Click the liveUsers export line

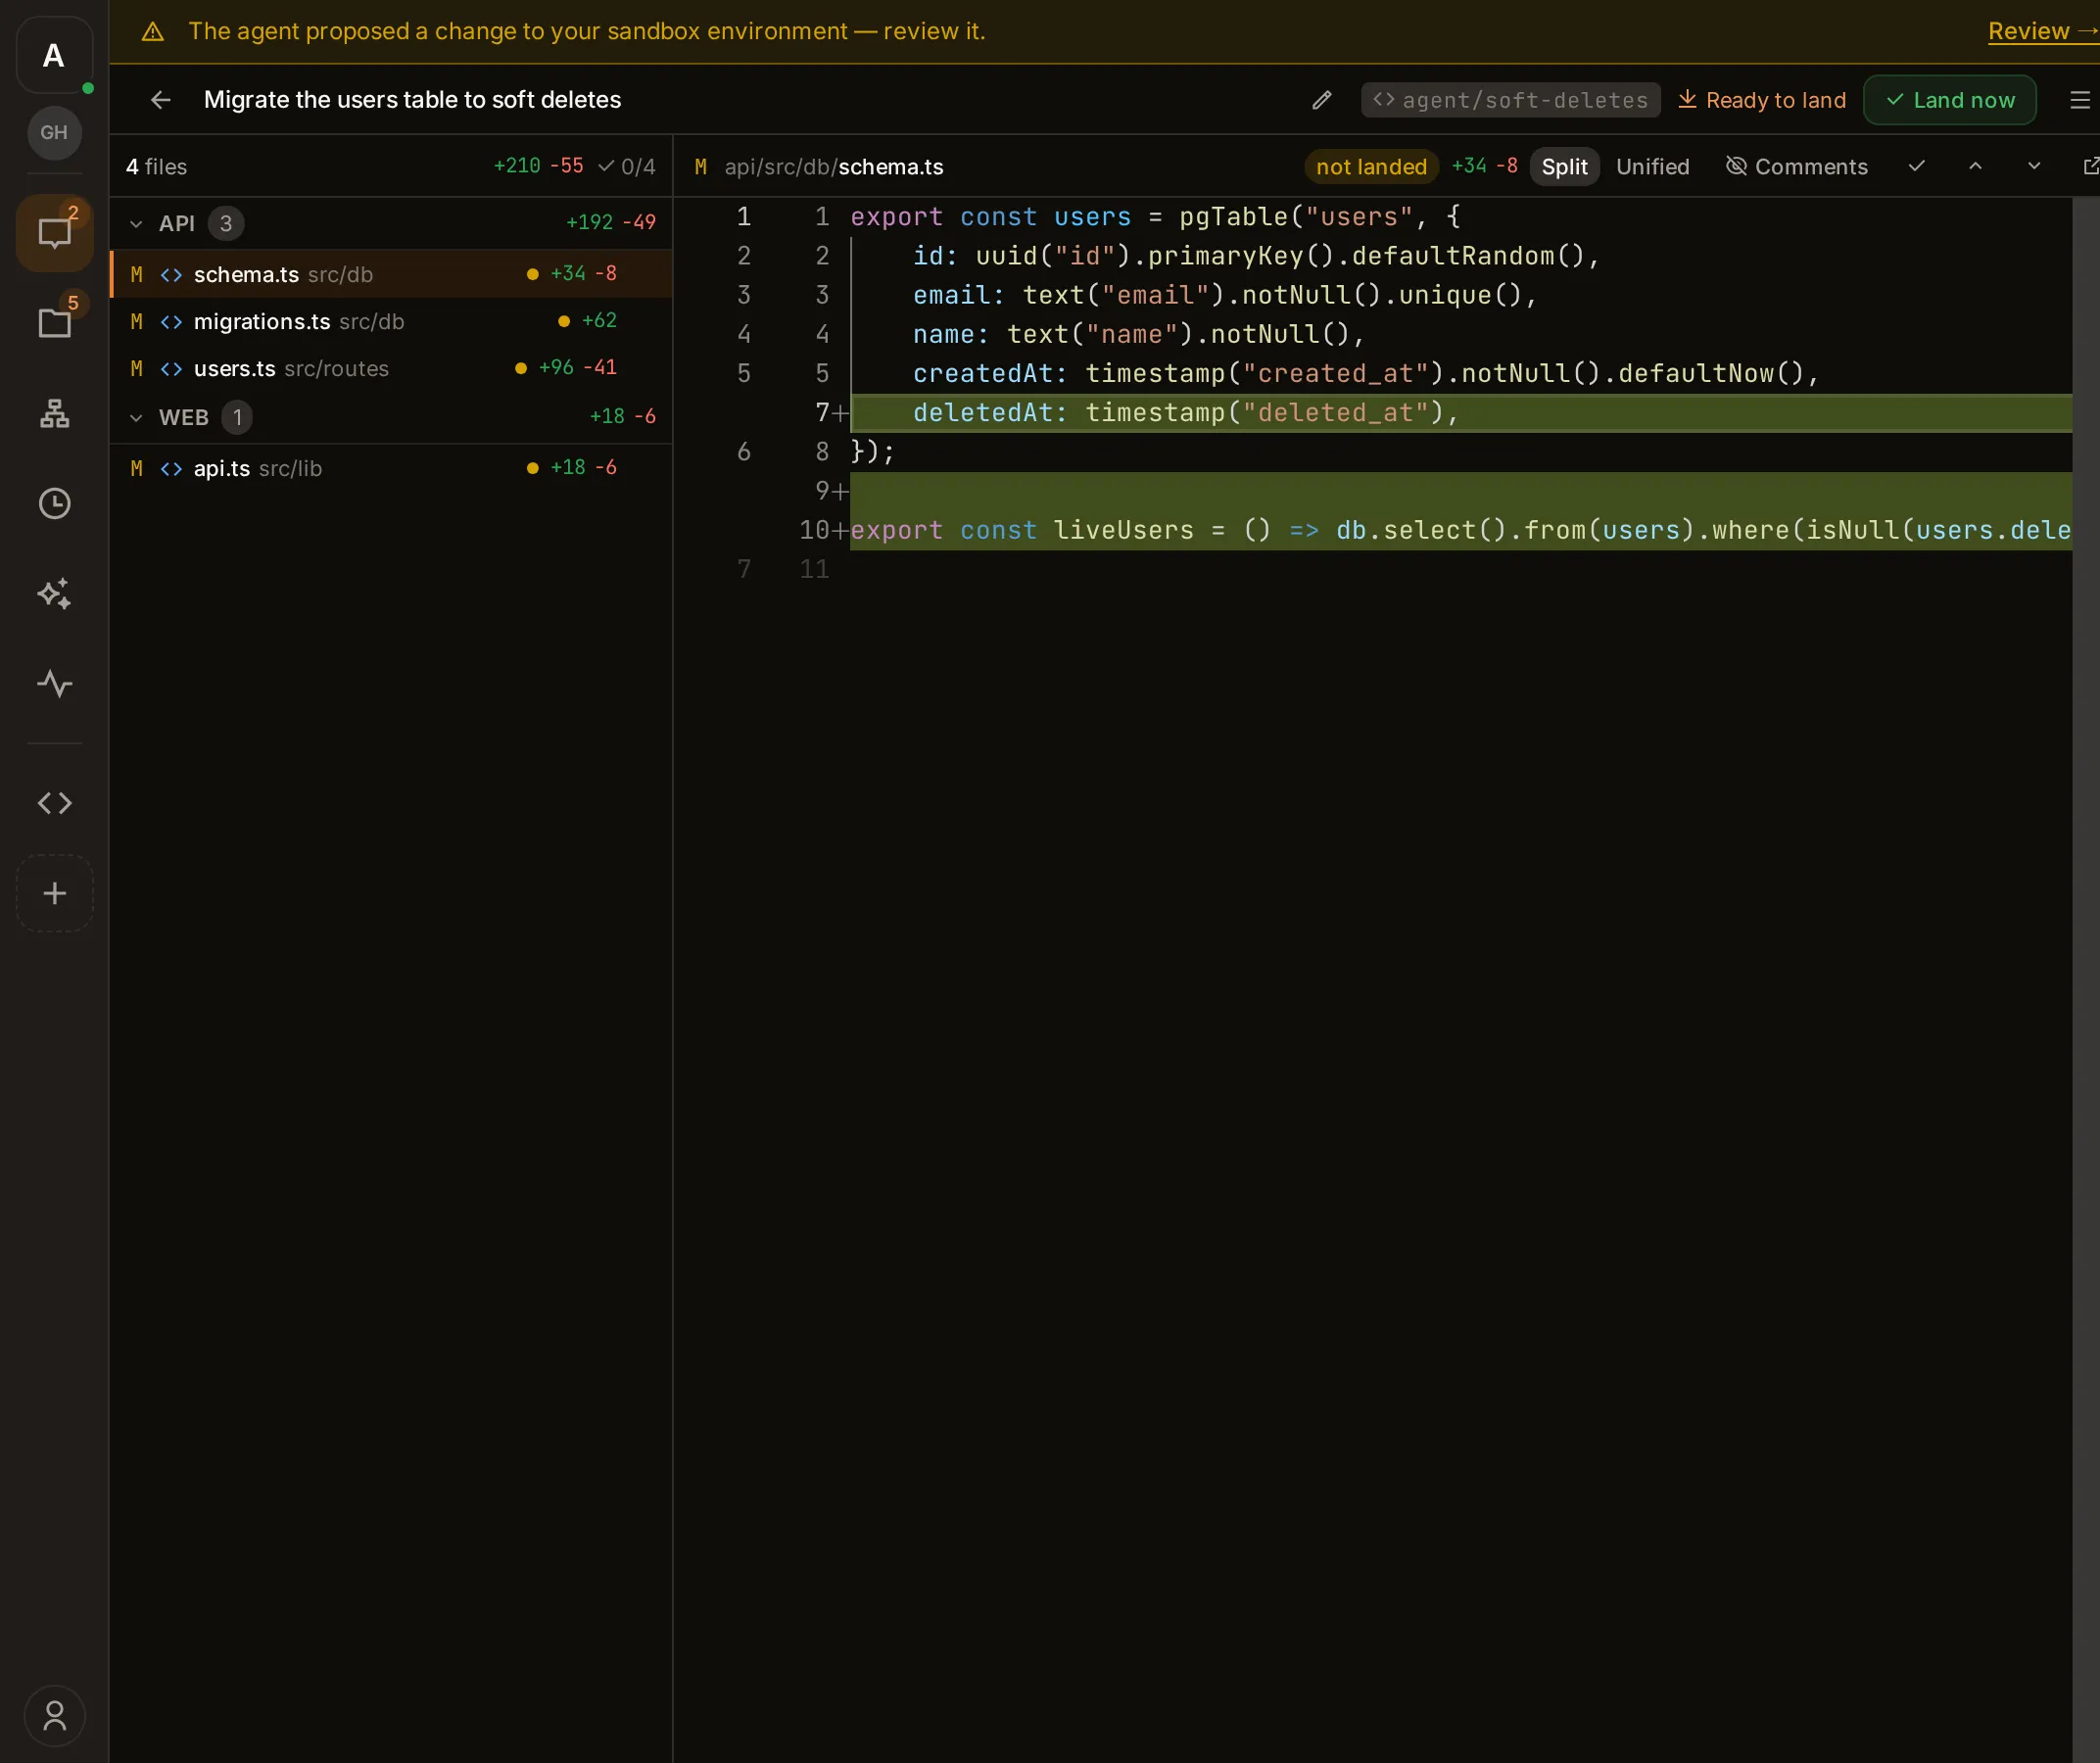point(1460,530)
